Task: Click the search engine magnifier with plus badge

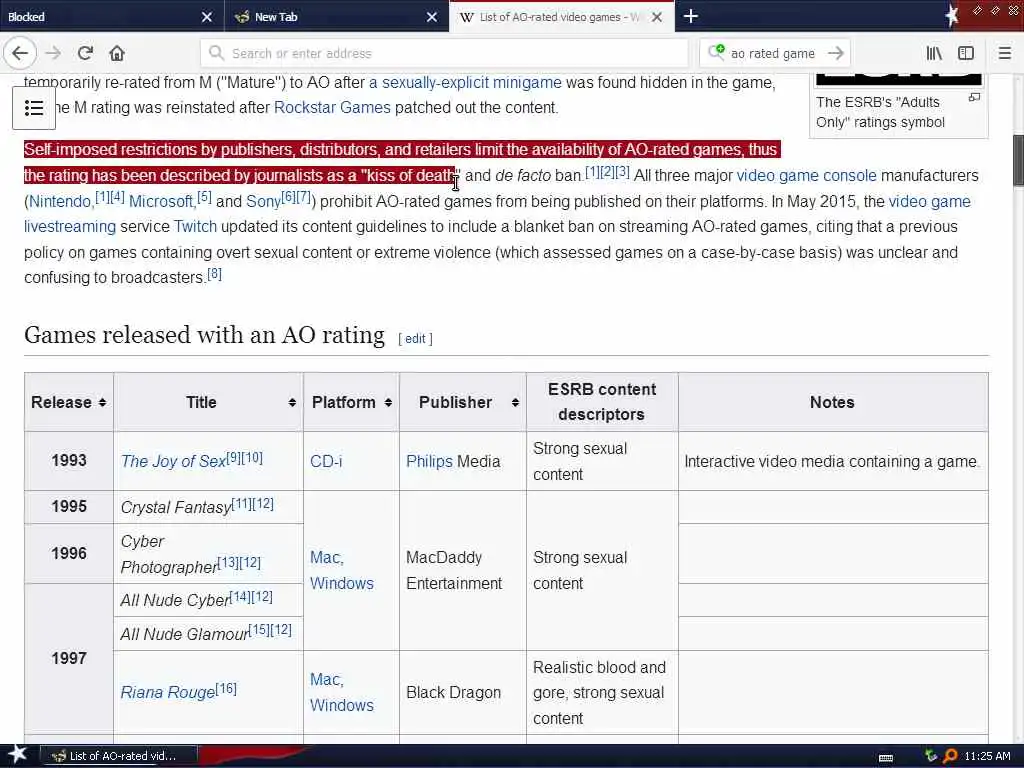Action: pyautogui.click(x=716, y=52)
